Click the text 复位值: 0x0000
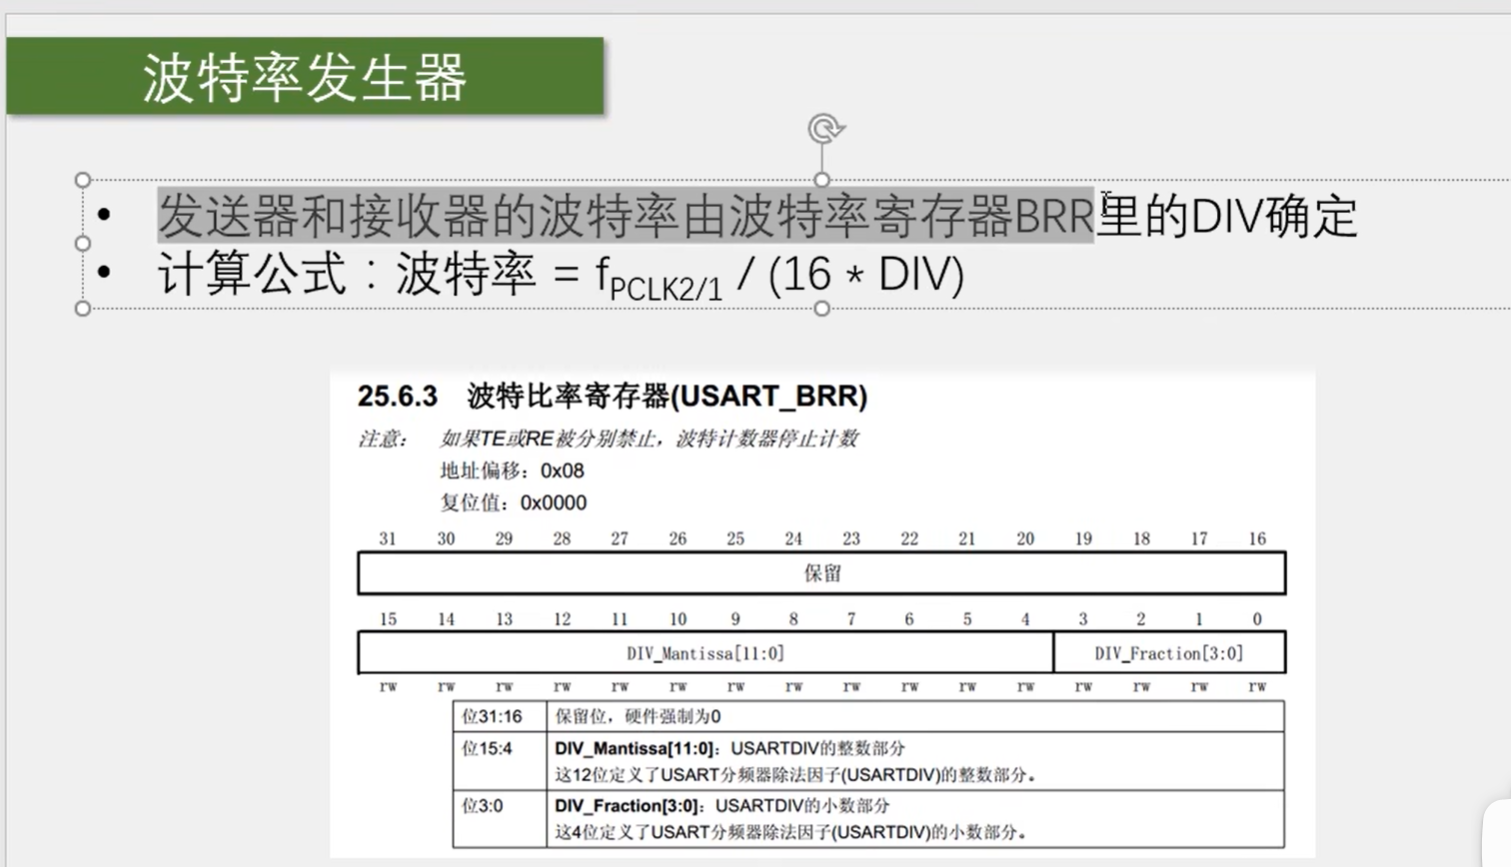Viewport: 1511px width, 867px height. (514, 502)
